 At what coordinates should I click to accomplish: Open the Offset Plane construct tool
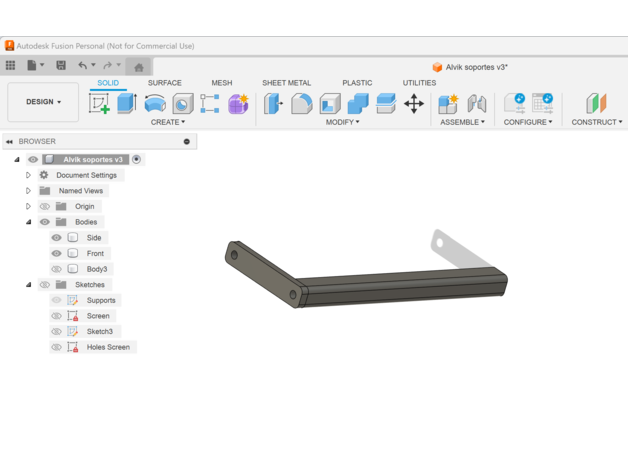click(596, 103)
